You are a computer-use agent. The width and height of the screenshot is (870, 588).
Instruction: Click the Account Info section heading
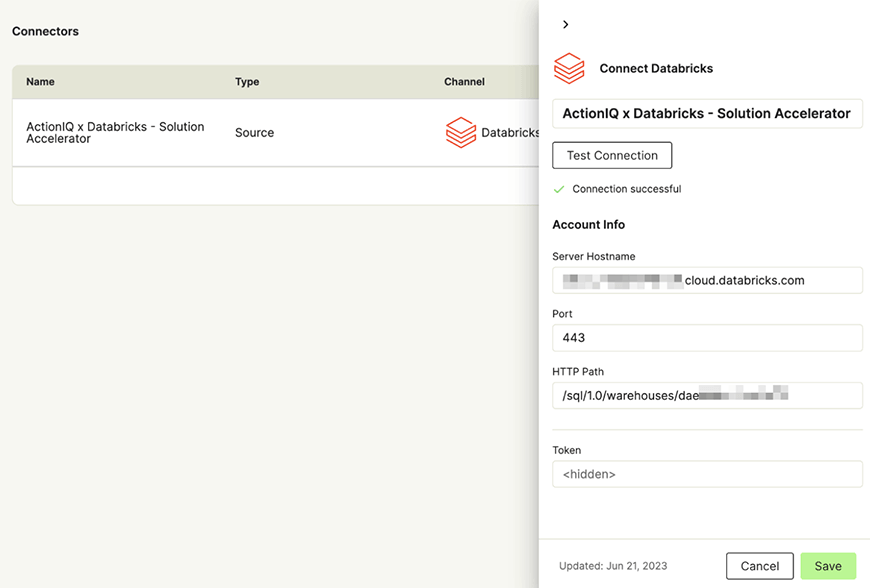[x=589, y=225]
